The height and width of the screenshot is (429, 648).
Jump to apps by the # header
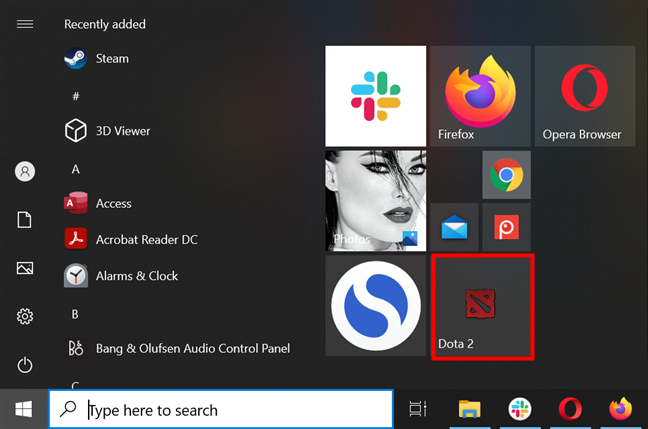coord(76,96)
